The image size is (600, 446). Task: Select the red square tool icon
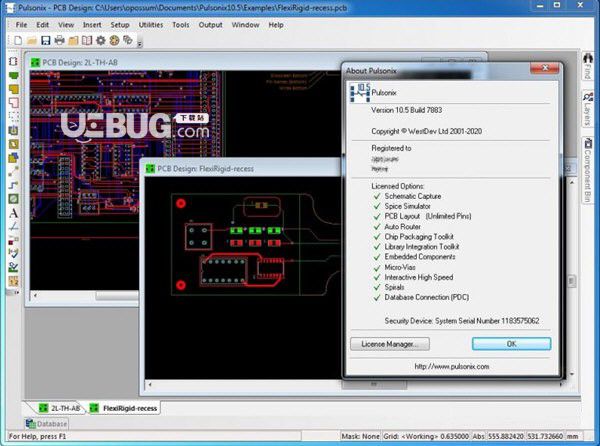point(13,240)
